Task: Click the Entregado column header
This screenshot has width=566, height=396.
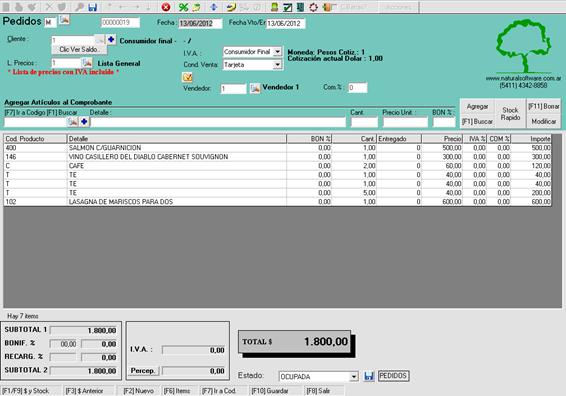Action: 399,139
